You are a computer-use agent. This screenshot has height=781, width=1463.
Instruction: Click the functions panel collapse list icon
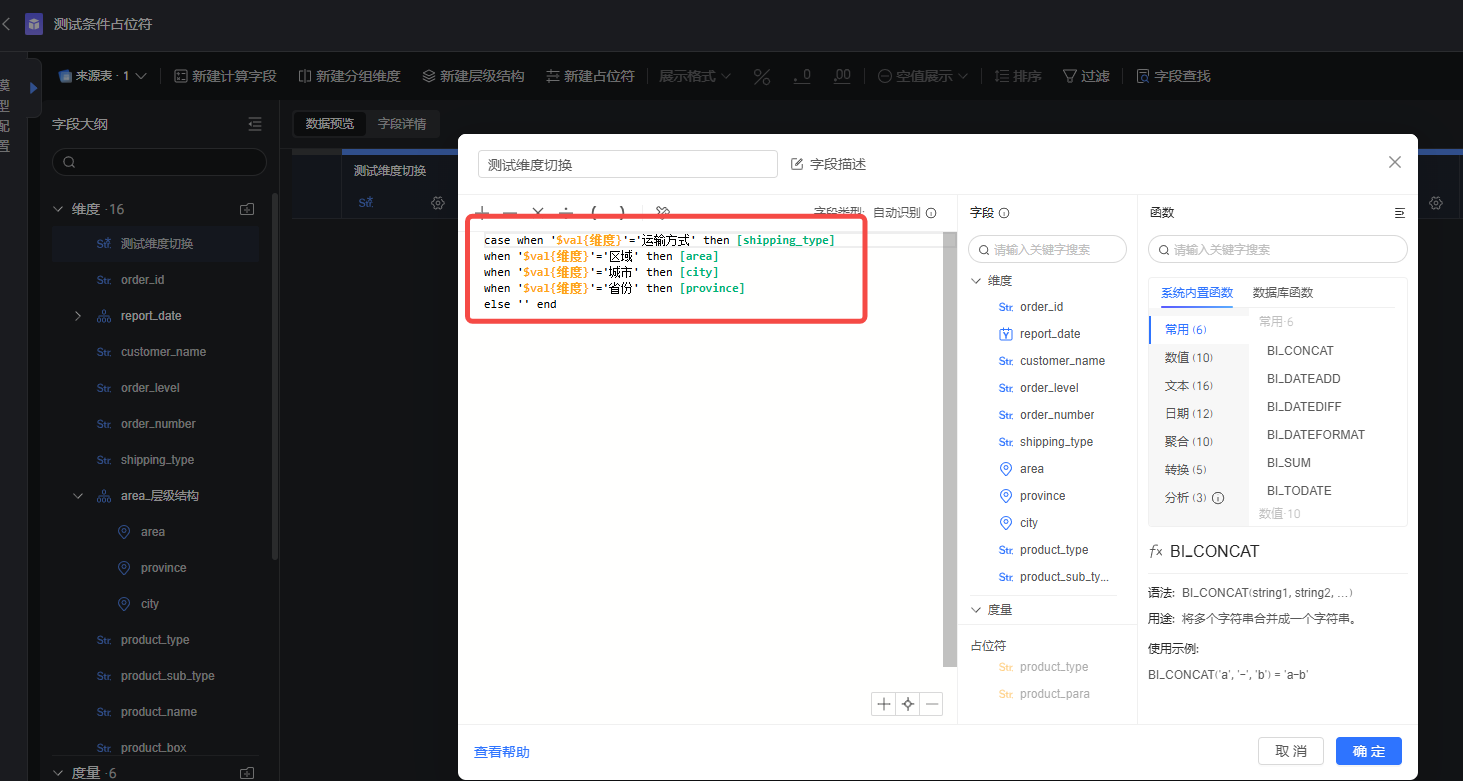pyautogui.click(x=1399, y=213)
